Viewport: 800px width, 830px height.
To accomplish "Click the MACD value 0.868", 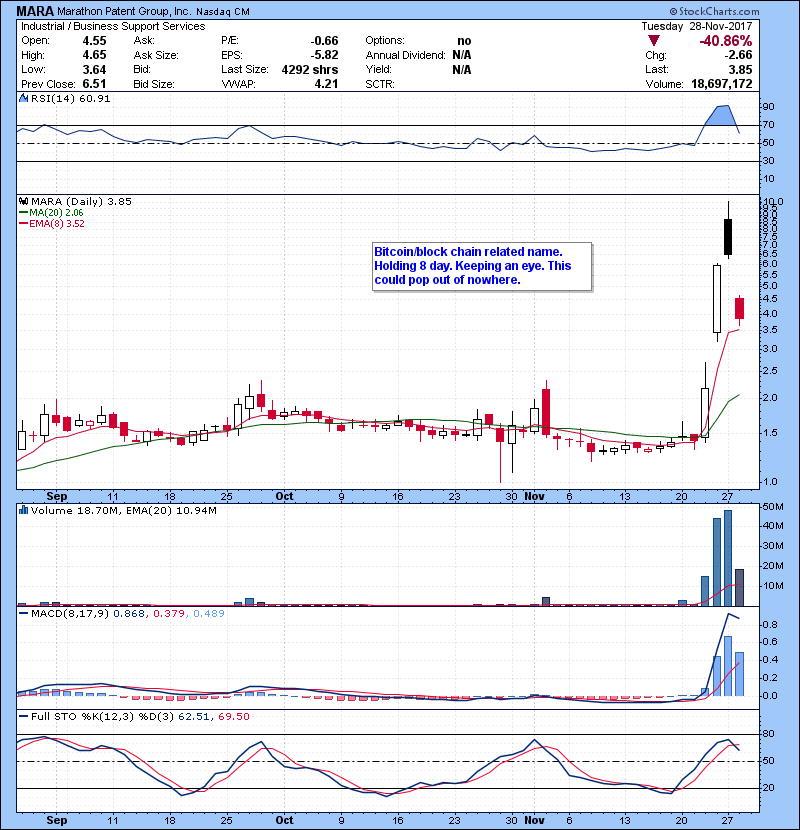I will 129,614.
